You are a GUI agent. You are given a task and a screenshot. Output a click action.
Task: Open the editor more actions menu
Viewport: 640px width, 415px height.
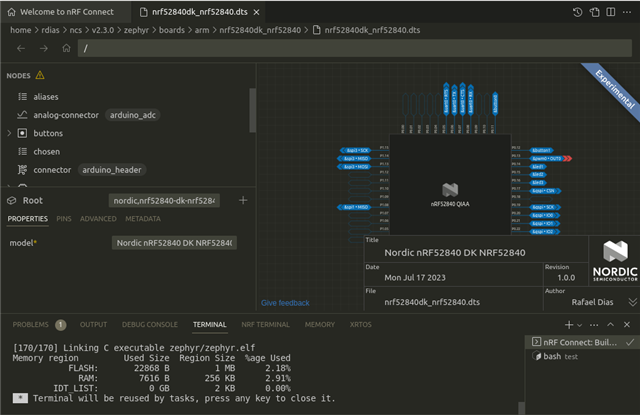point(627,12)
